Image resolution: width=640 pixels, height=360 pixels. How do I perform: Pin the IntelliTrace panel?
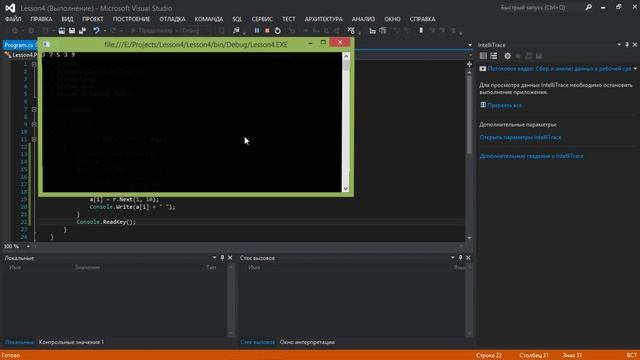(627, 44)
